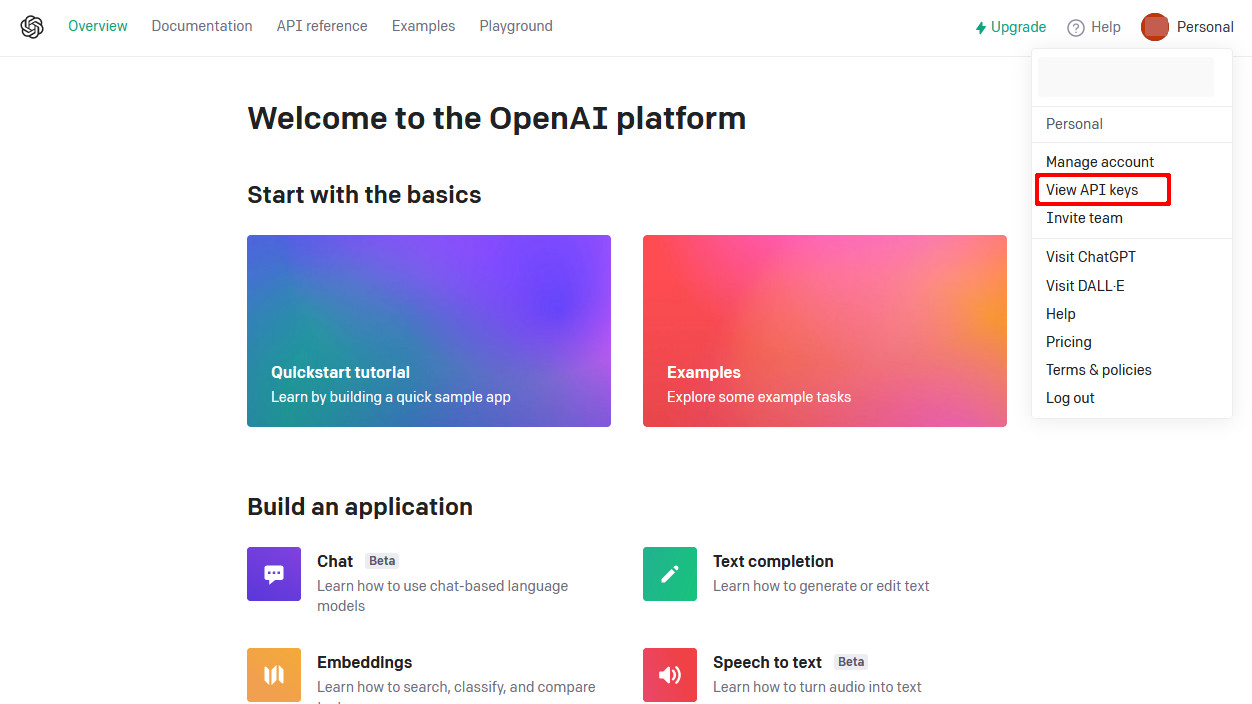Open Pricing from the account menu

point(1069,342)
